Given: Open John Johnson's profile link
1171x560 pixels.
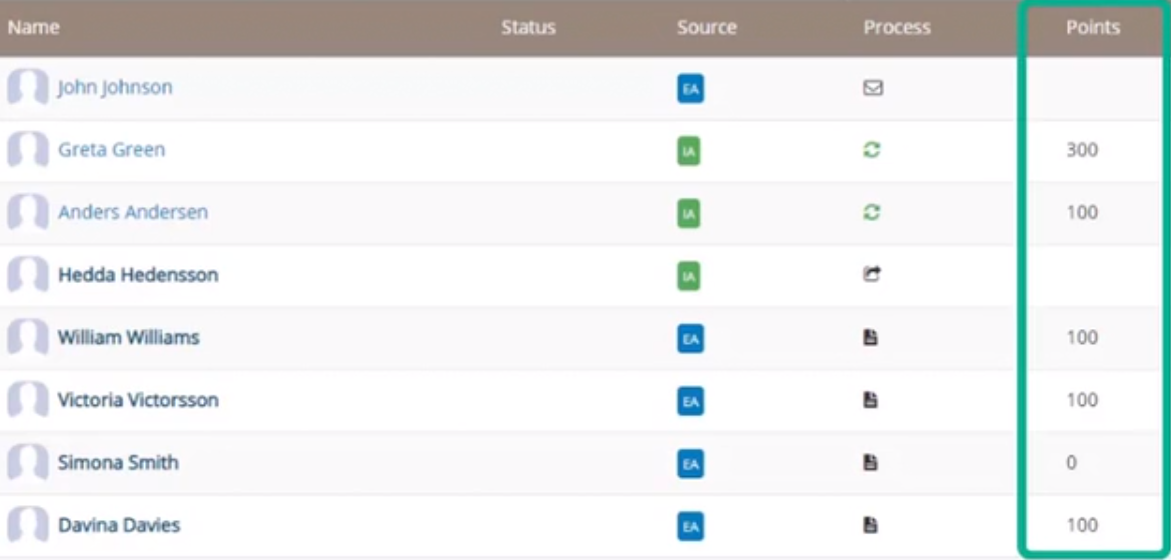Looking at the screenshot, I should pos(115,87).
